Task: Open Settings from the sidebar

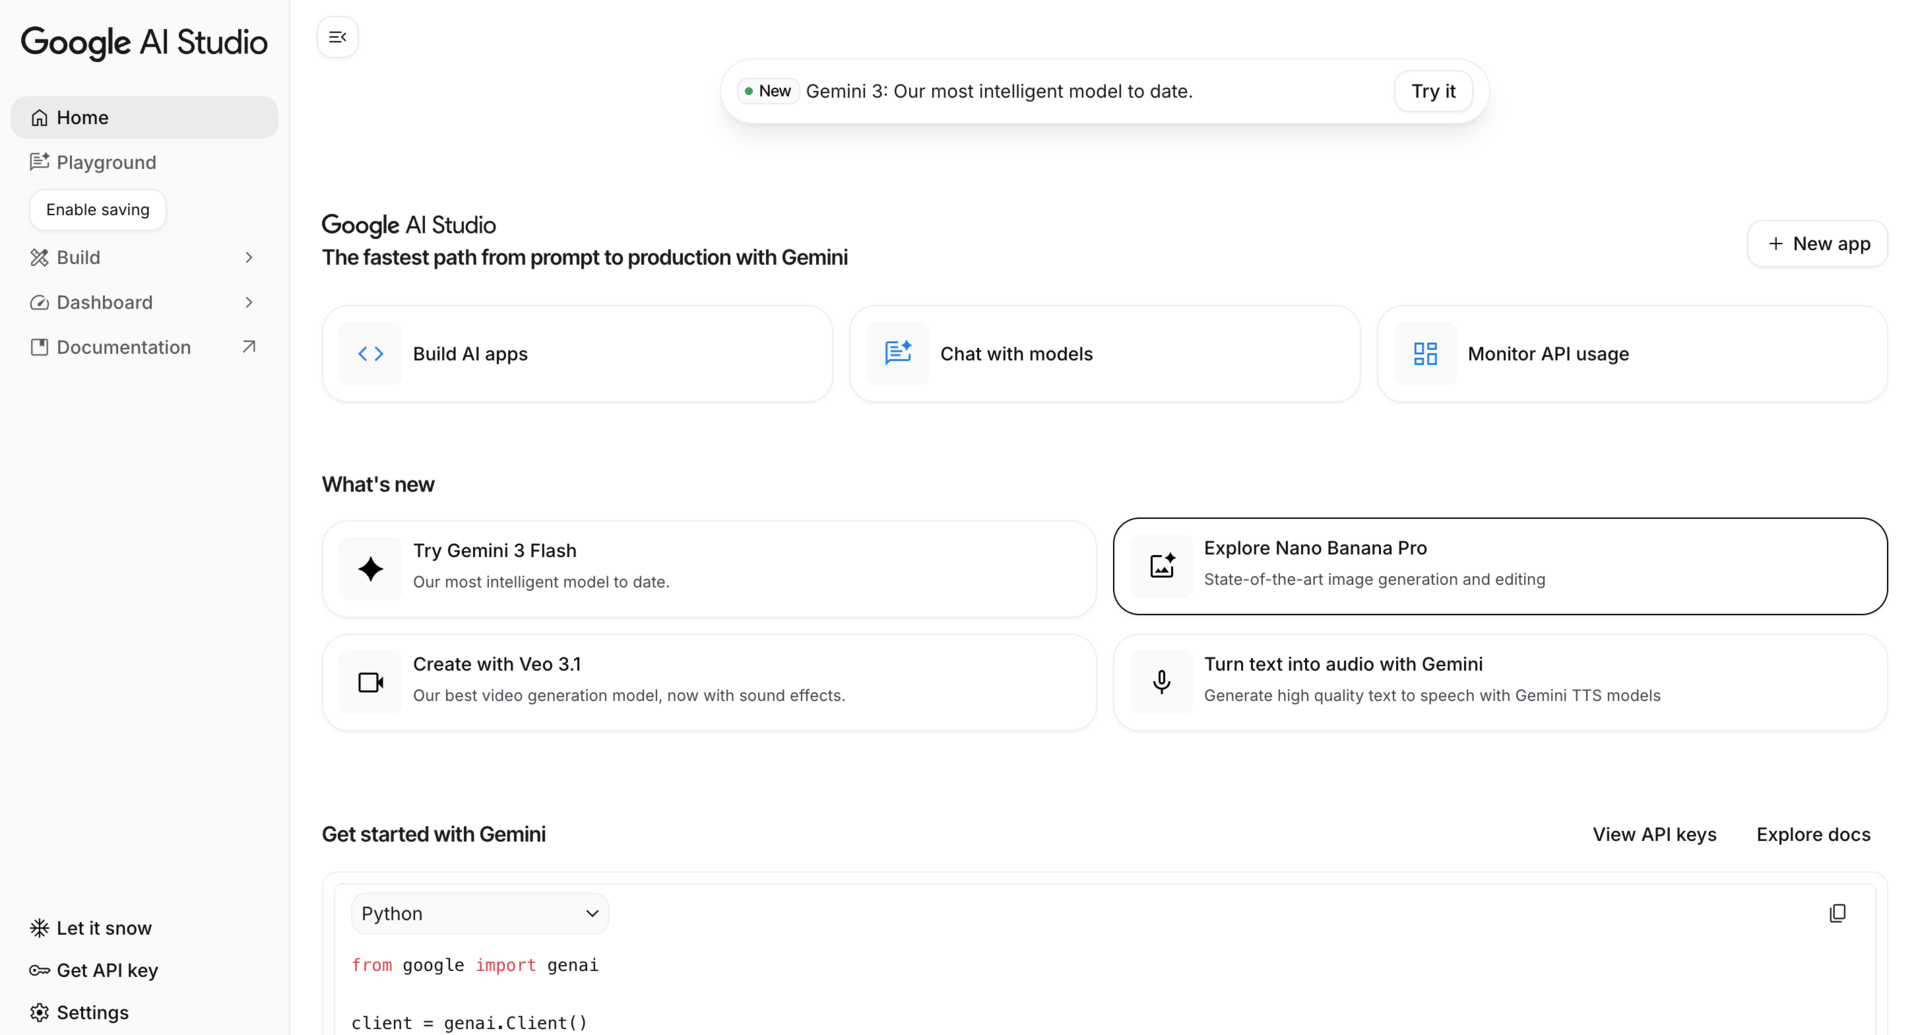Action: coord(91,1012)
